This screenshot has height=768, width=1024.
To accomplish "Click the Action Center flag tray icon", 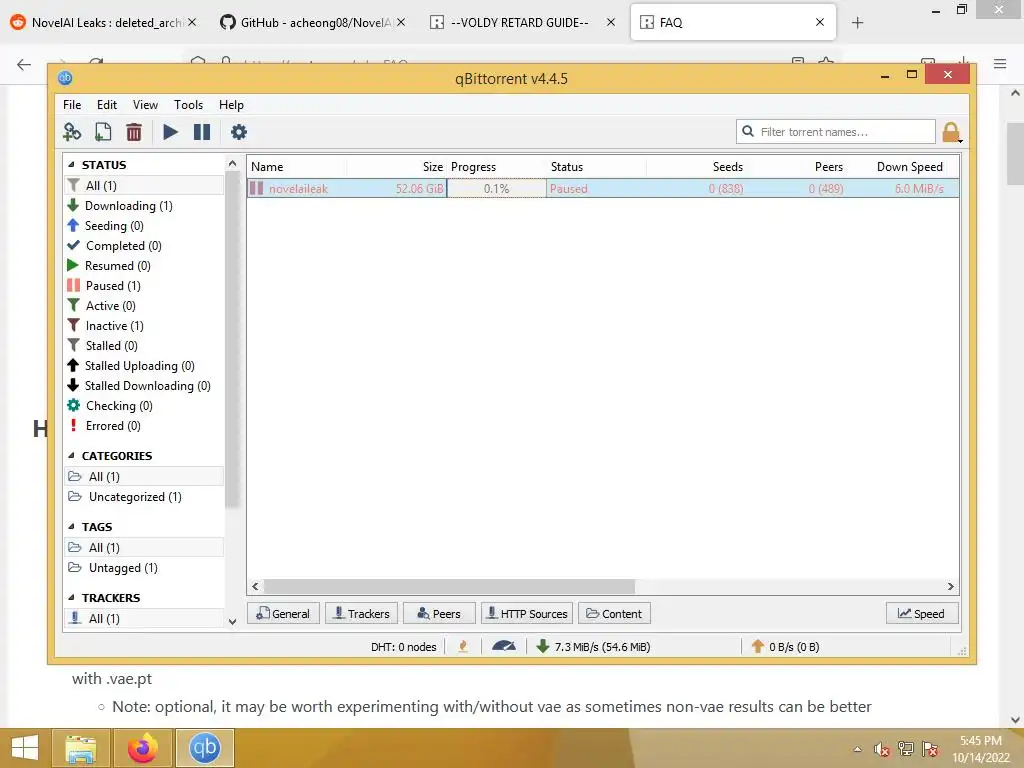I will pos(930,749).
